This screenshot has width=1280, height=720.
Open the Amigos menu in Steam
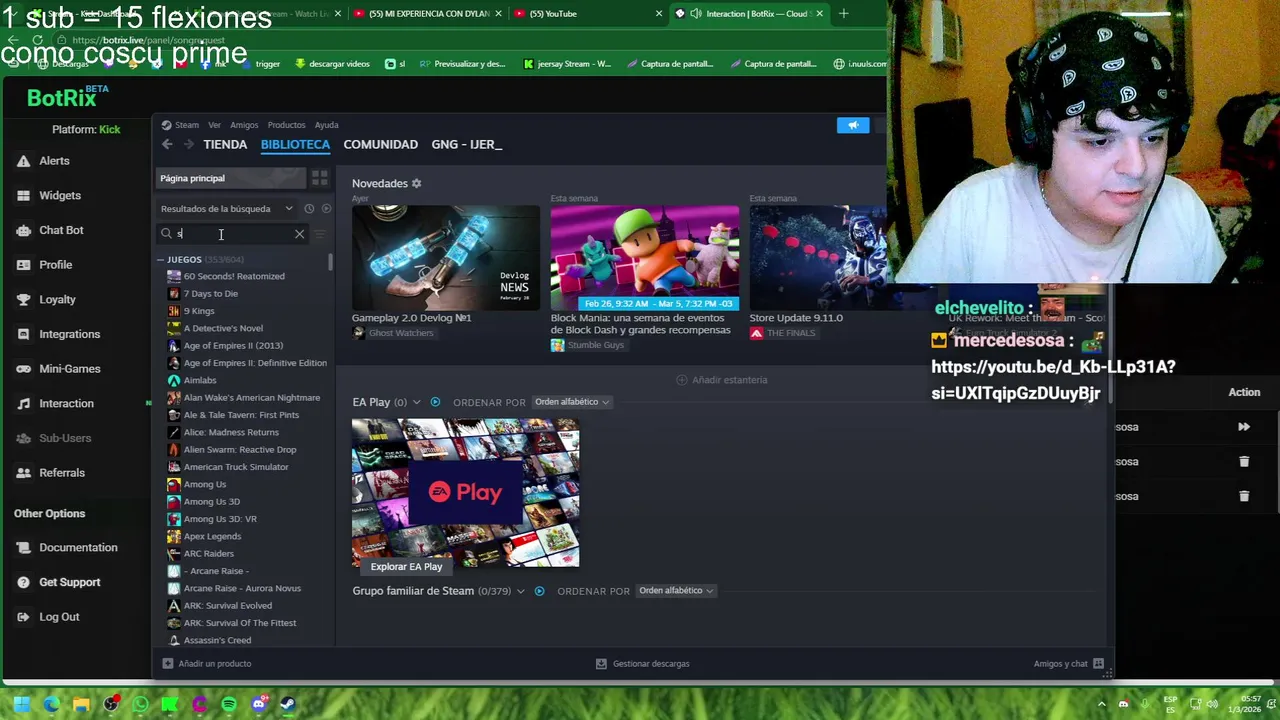pyautogui.click(x=244, y=125)
